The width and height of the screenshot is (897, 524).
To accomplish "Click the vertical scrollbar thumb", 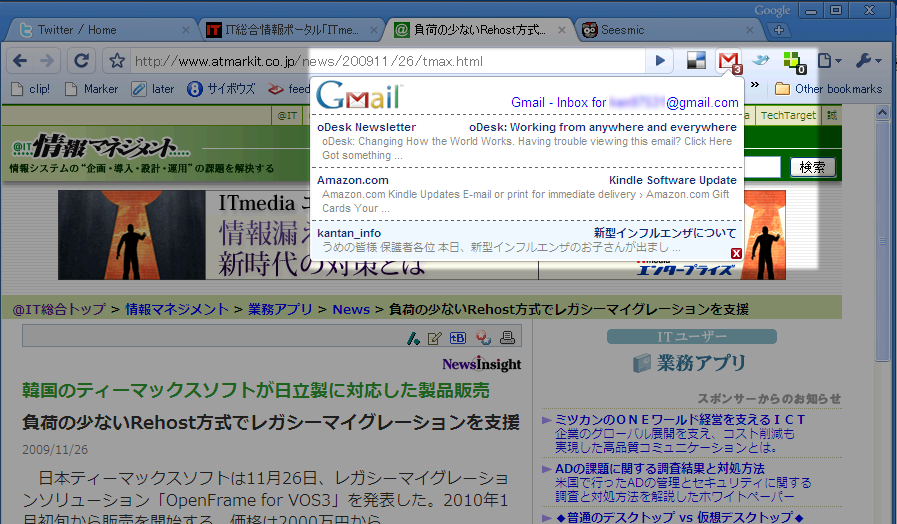I will pyautogui.click(x=882, y=240).
